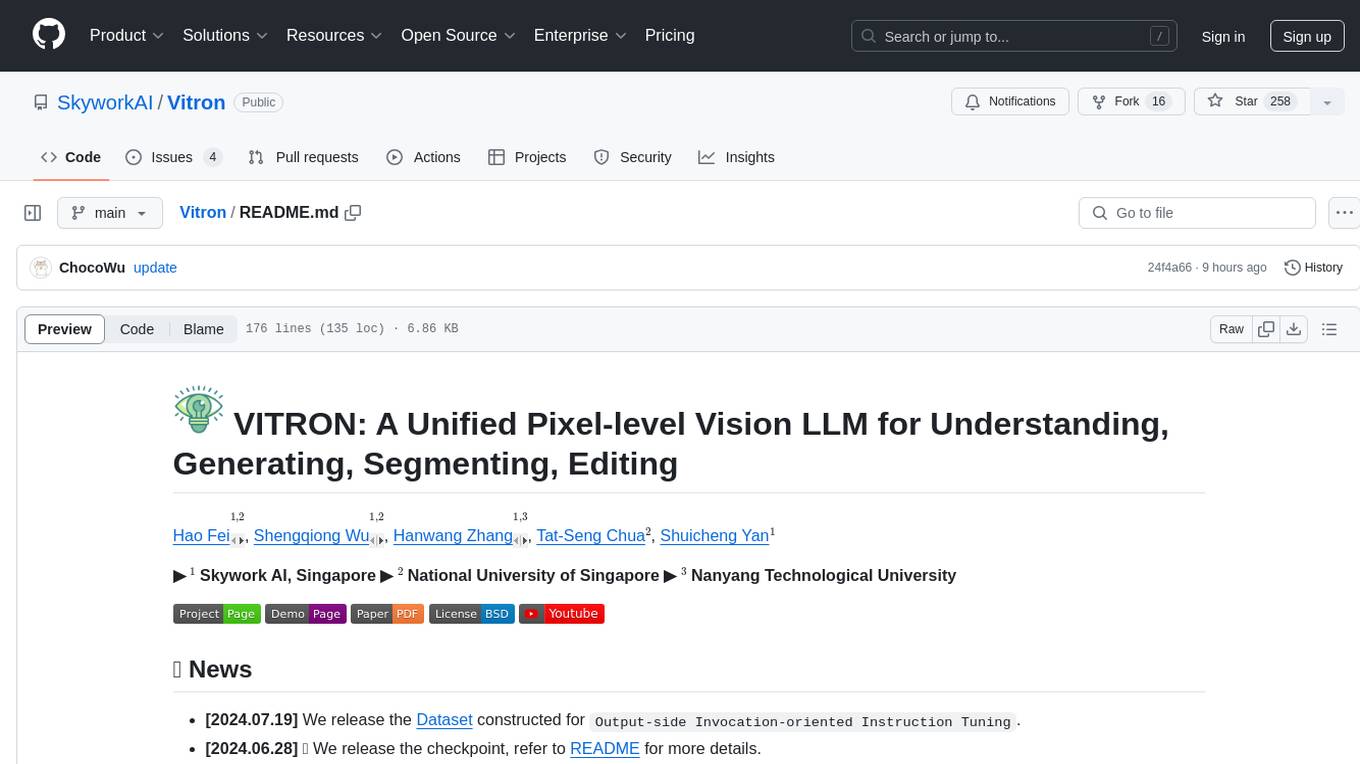The height and width of the screenshot is (764, 1360).
Task: Switch to the Projects tab
Action: pos(527,157)
